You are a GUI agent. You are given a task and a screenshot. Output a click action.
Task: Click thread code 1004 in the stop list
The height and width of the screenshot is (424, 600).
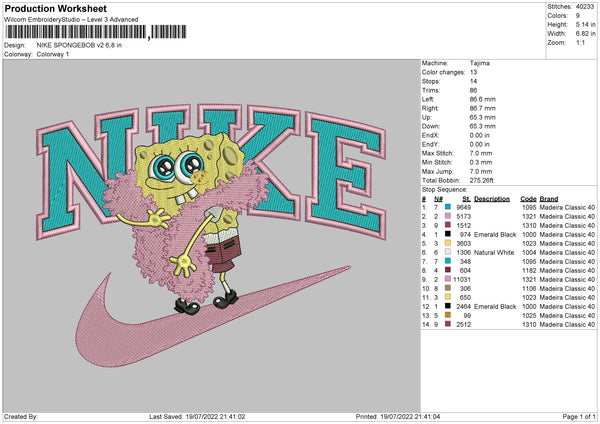tap(529, 253)
